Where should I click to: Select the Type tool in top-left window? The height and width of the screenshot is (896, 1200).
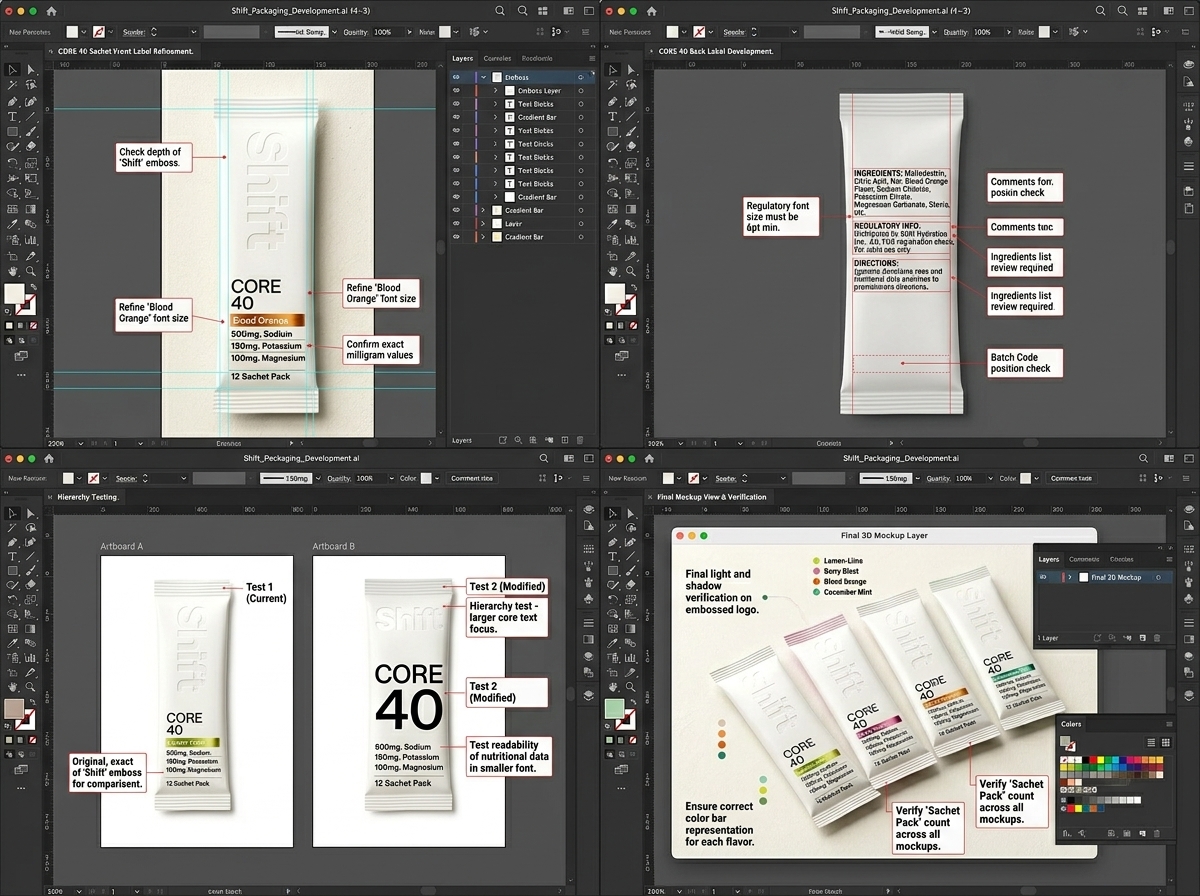(12, 117)
